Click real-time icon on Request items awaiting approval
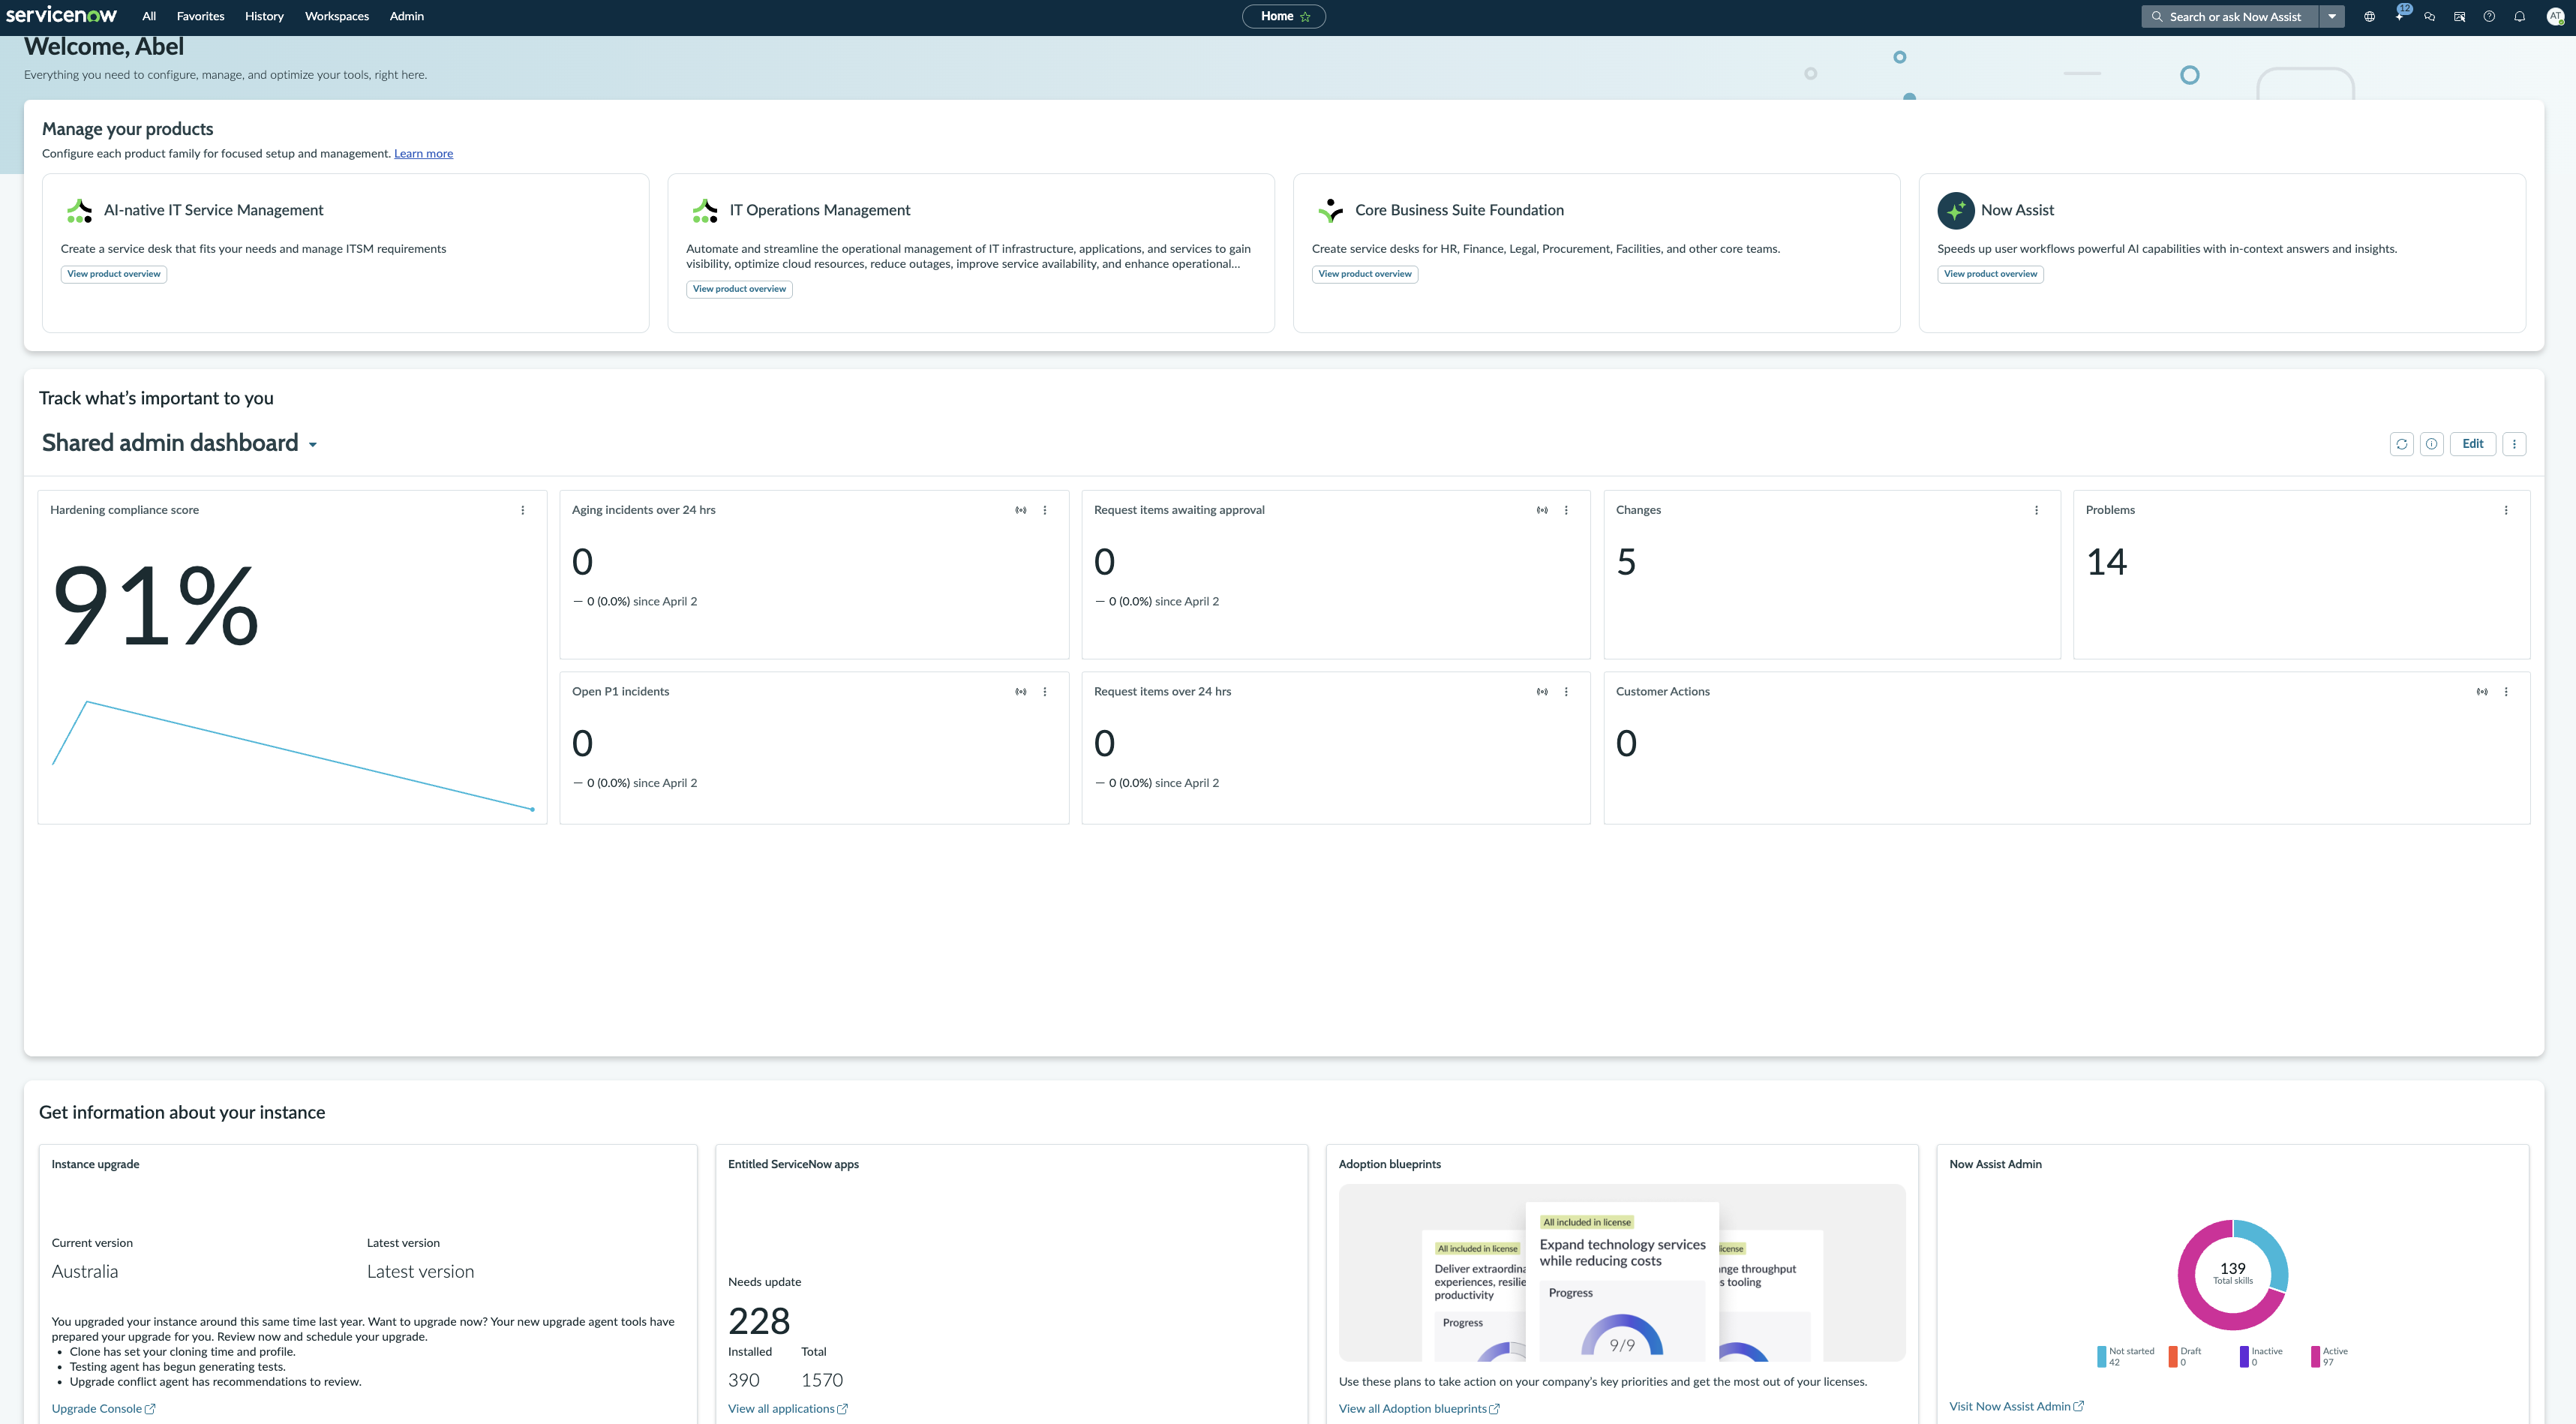 [1542, 510]
